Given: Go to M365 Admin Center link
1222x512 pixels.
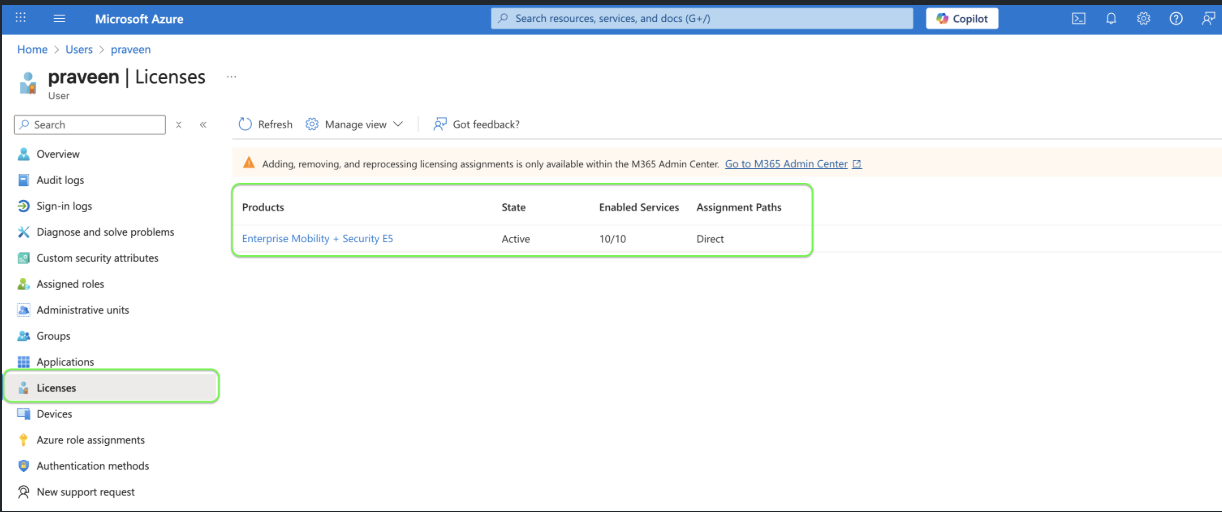Looking at the screenshot, I should tap(786, 164).
